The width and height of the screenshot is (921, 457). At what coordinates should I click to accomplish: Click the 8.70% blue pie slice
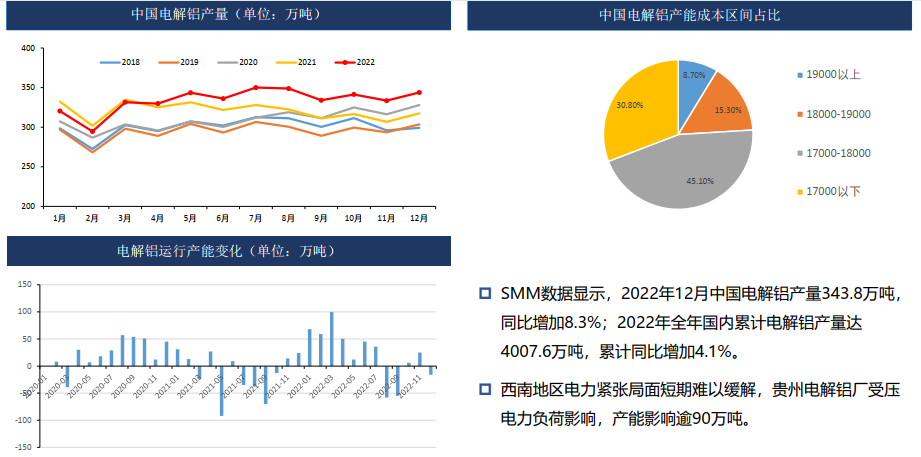695,80
